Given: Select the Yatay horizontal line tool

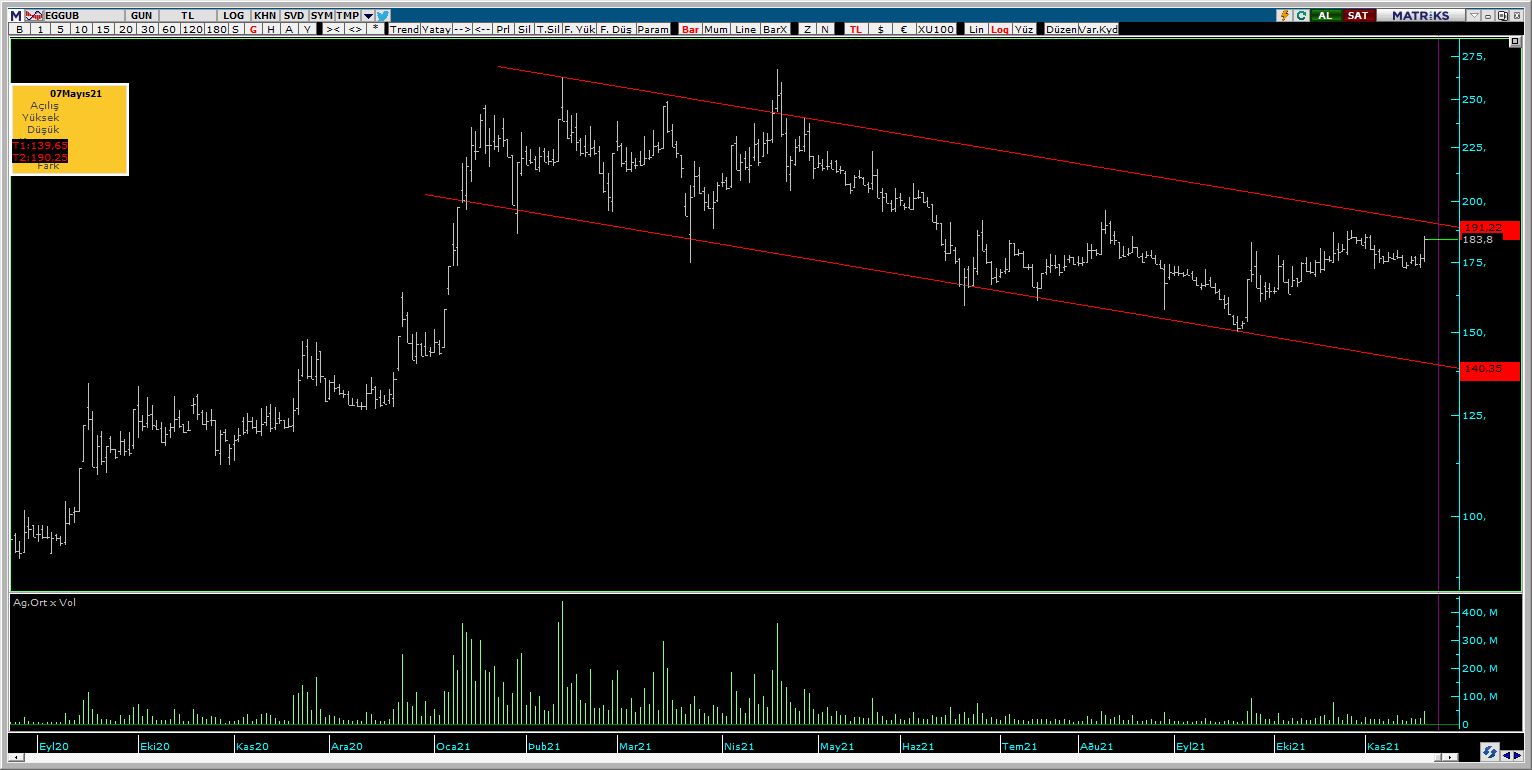Looking at the screenshot, I should coord(437,30).
